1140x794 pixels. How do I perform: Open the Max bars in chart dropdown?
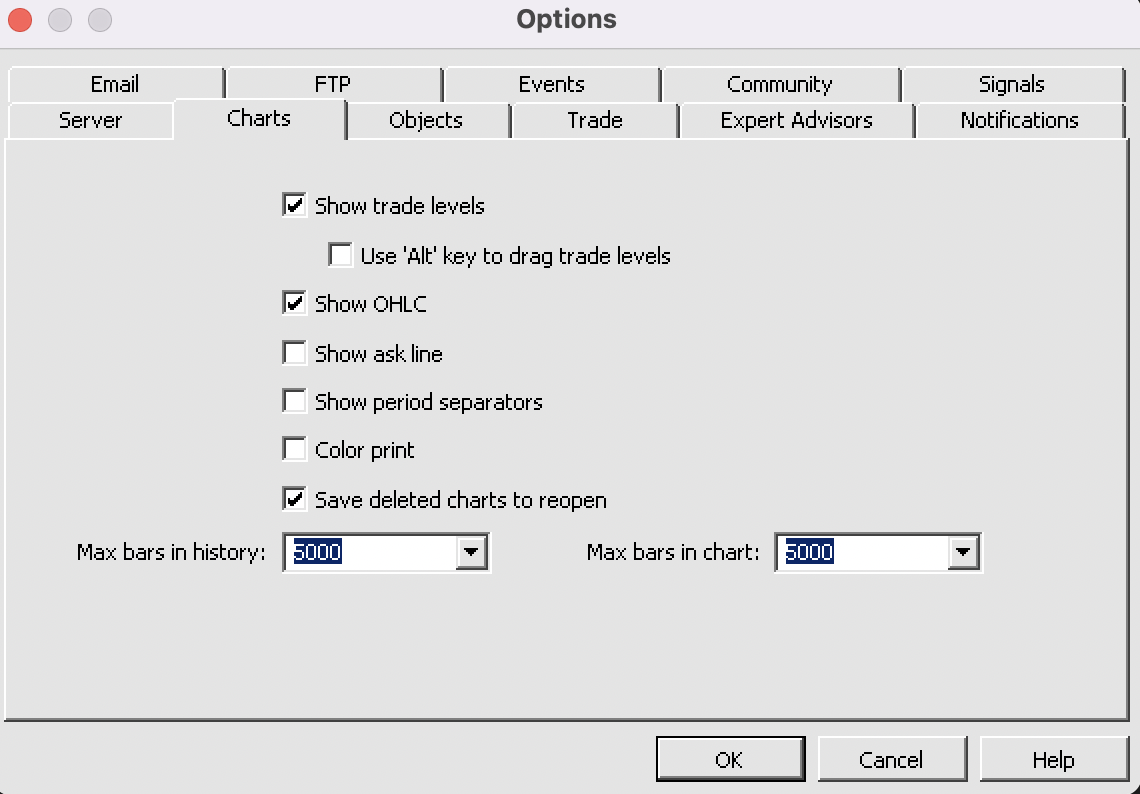[x=962, y=552]
